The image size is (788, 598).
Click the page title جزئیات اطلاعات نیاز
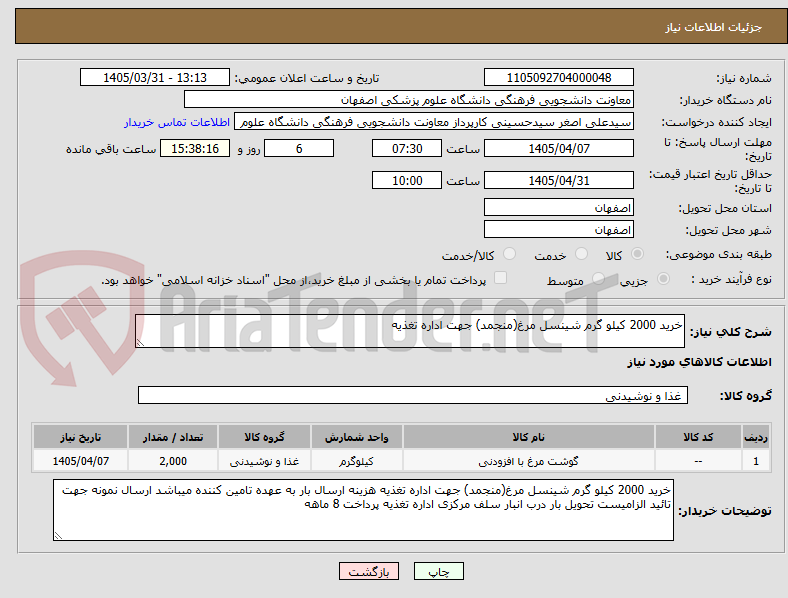[714, 27]
